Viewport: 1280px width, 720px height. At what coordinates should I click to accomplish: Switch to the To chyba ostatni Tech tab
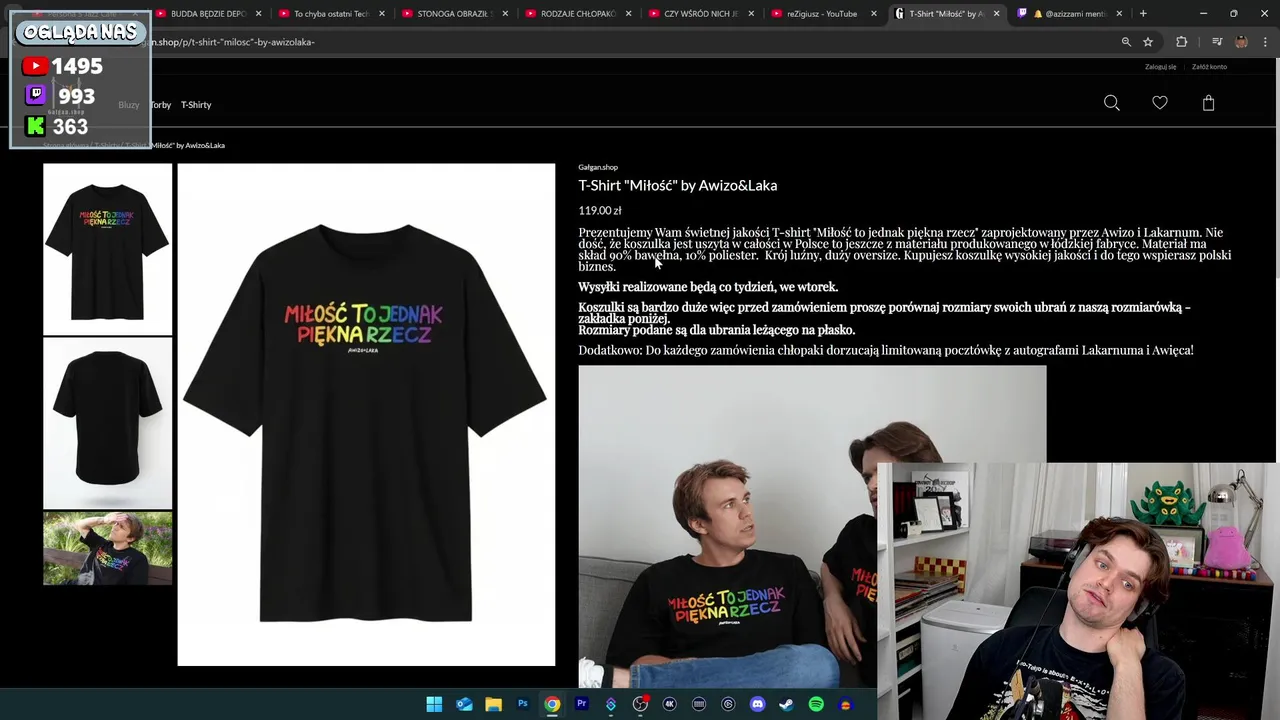click(x=330, y=14)
